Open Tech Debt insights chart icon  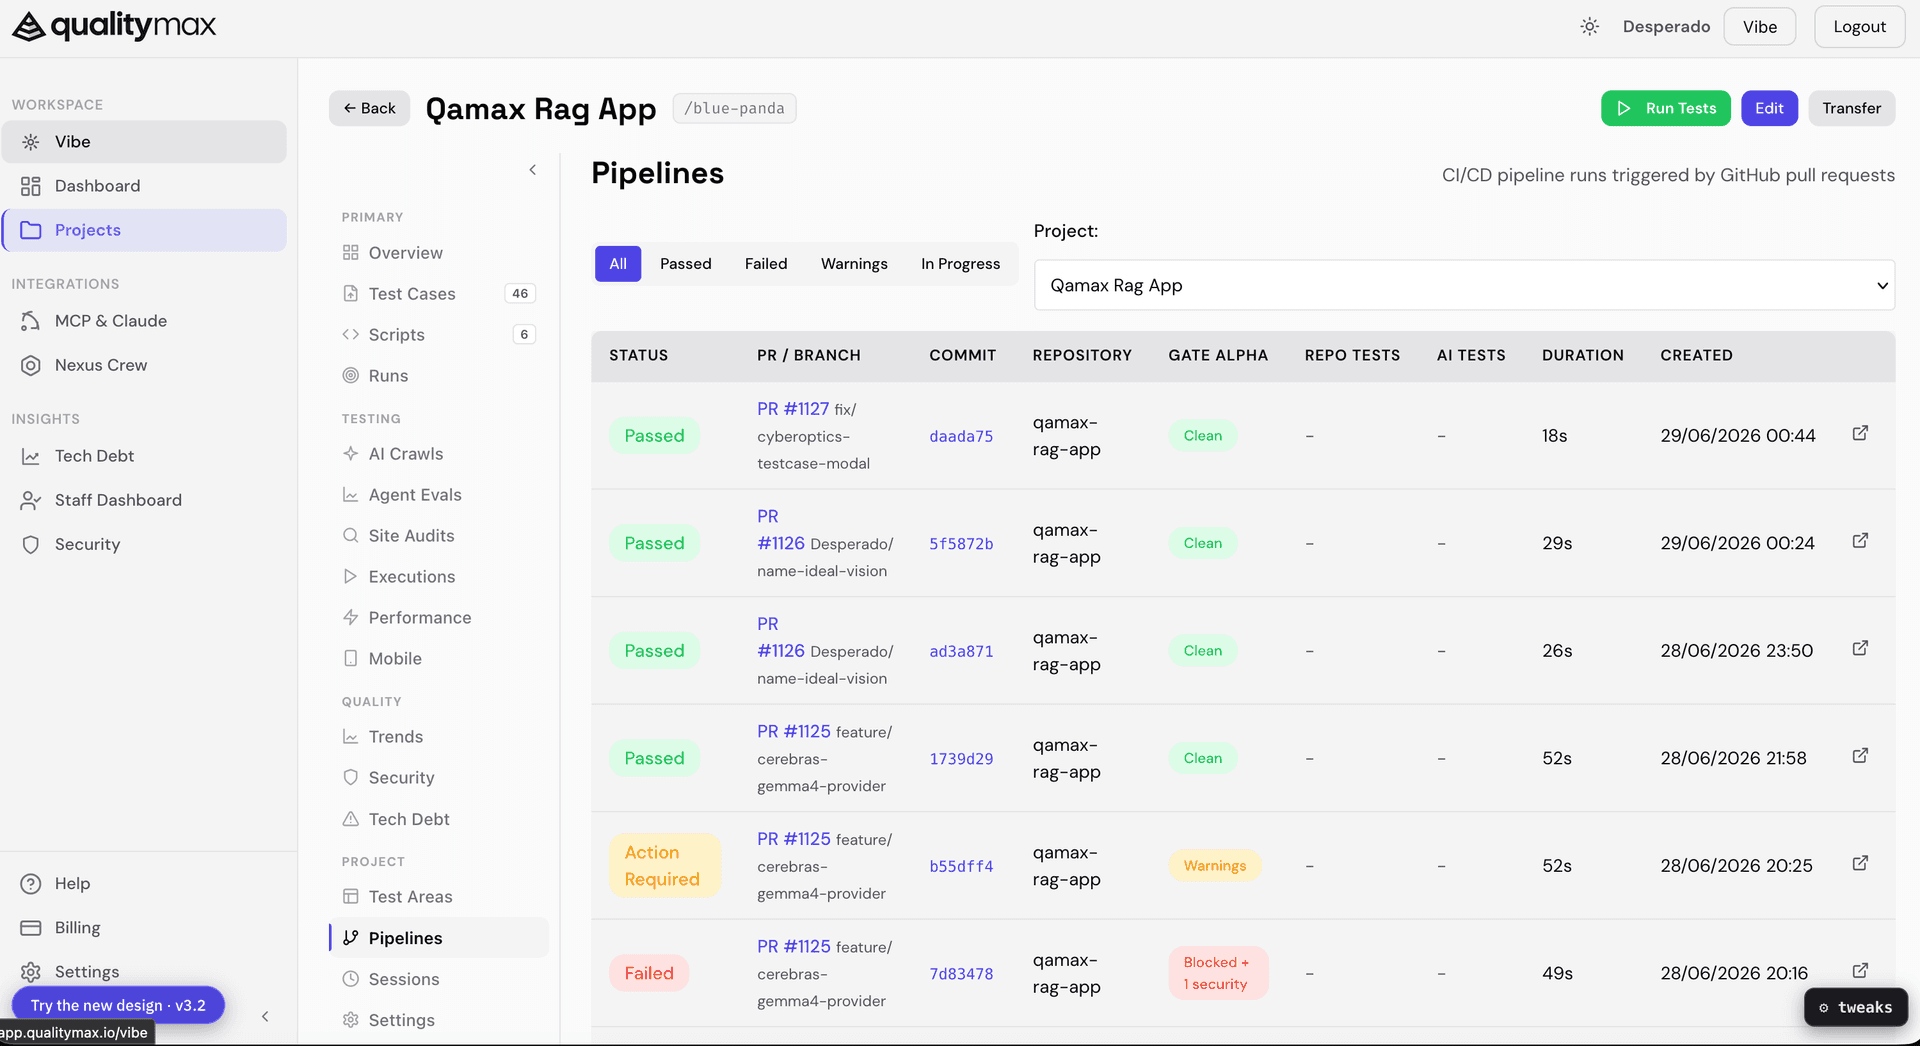pos(31,456)
